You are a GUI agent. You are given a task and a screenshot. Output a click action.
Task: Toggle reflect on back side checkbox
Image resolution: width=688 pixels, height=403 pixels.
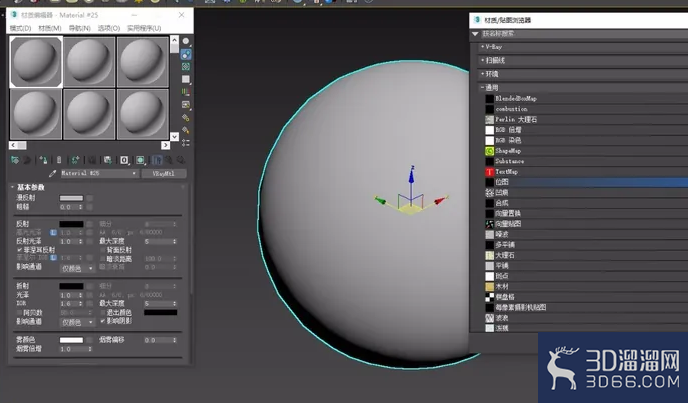coord(103,250)
